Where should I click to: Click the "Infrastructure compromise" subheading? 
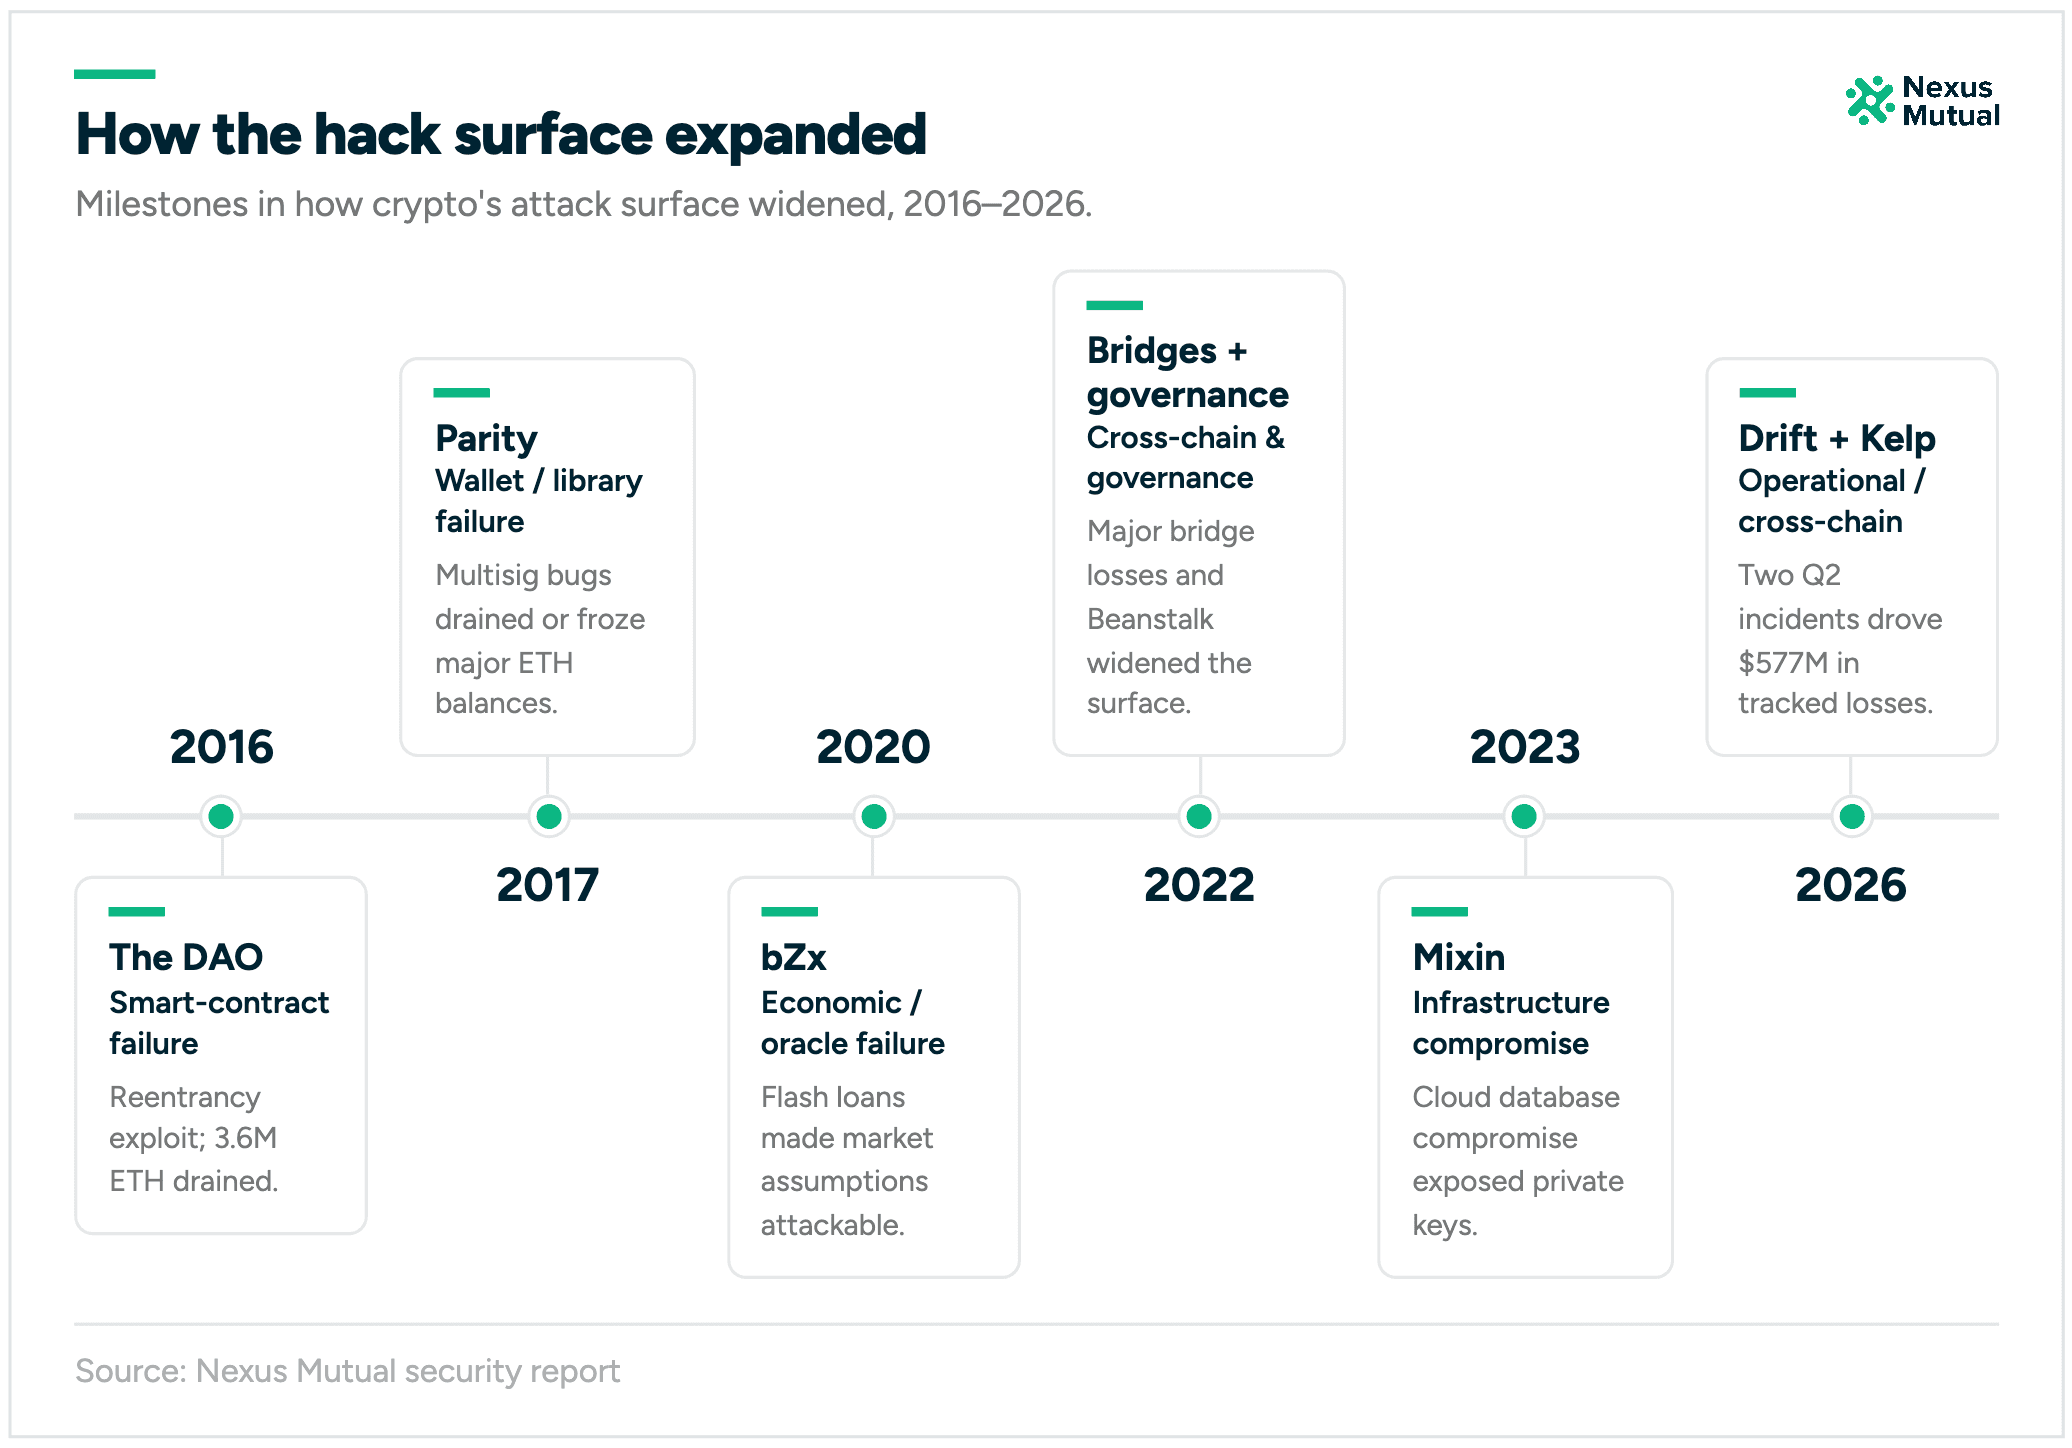[x=1511, y=1023]
